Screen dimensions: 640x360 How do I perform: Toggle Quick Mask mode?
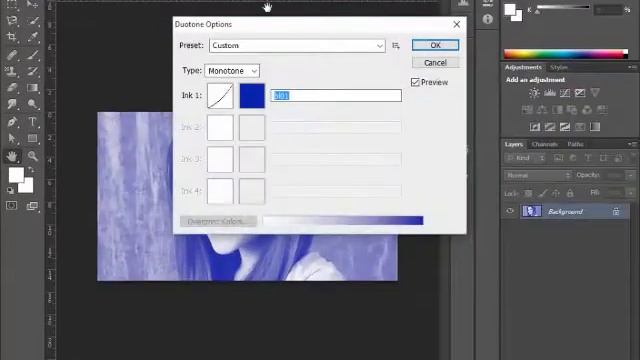(x=11, y=205)
